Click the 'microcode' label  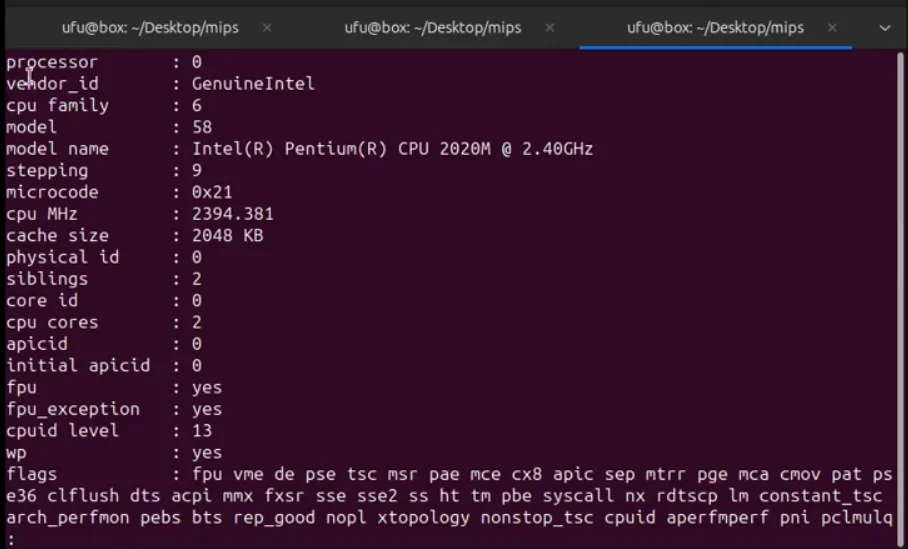pos(52,192)
